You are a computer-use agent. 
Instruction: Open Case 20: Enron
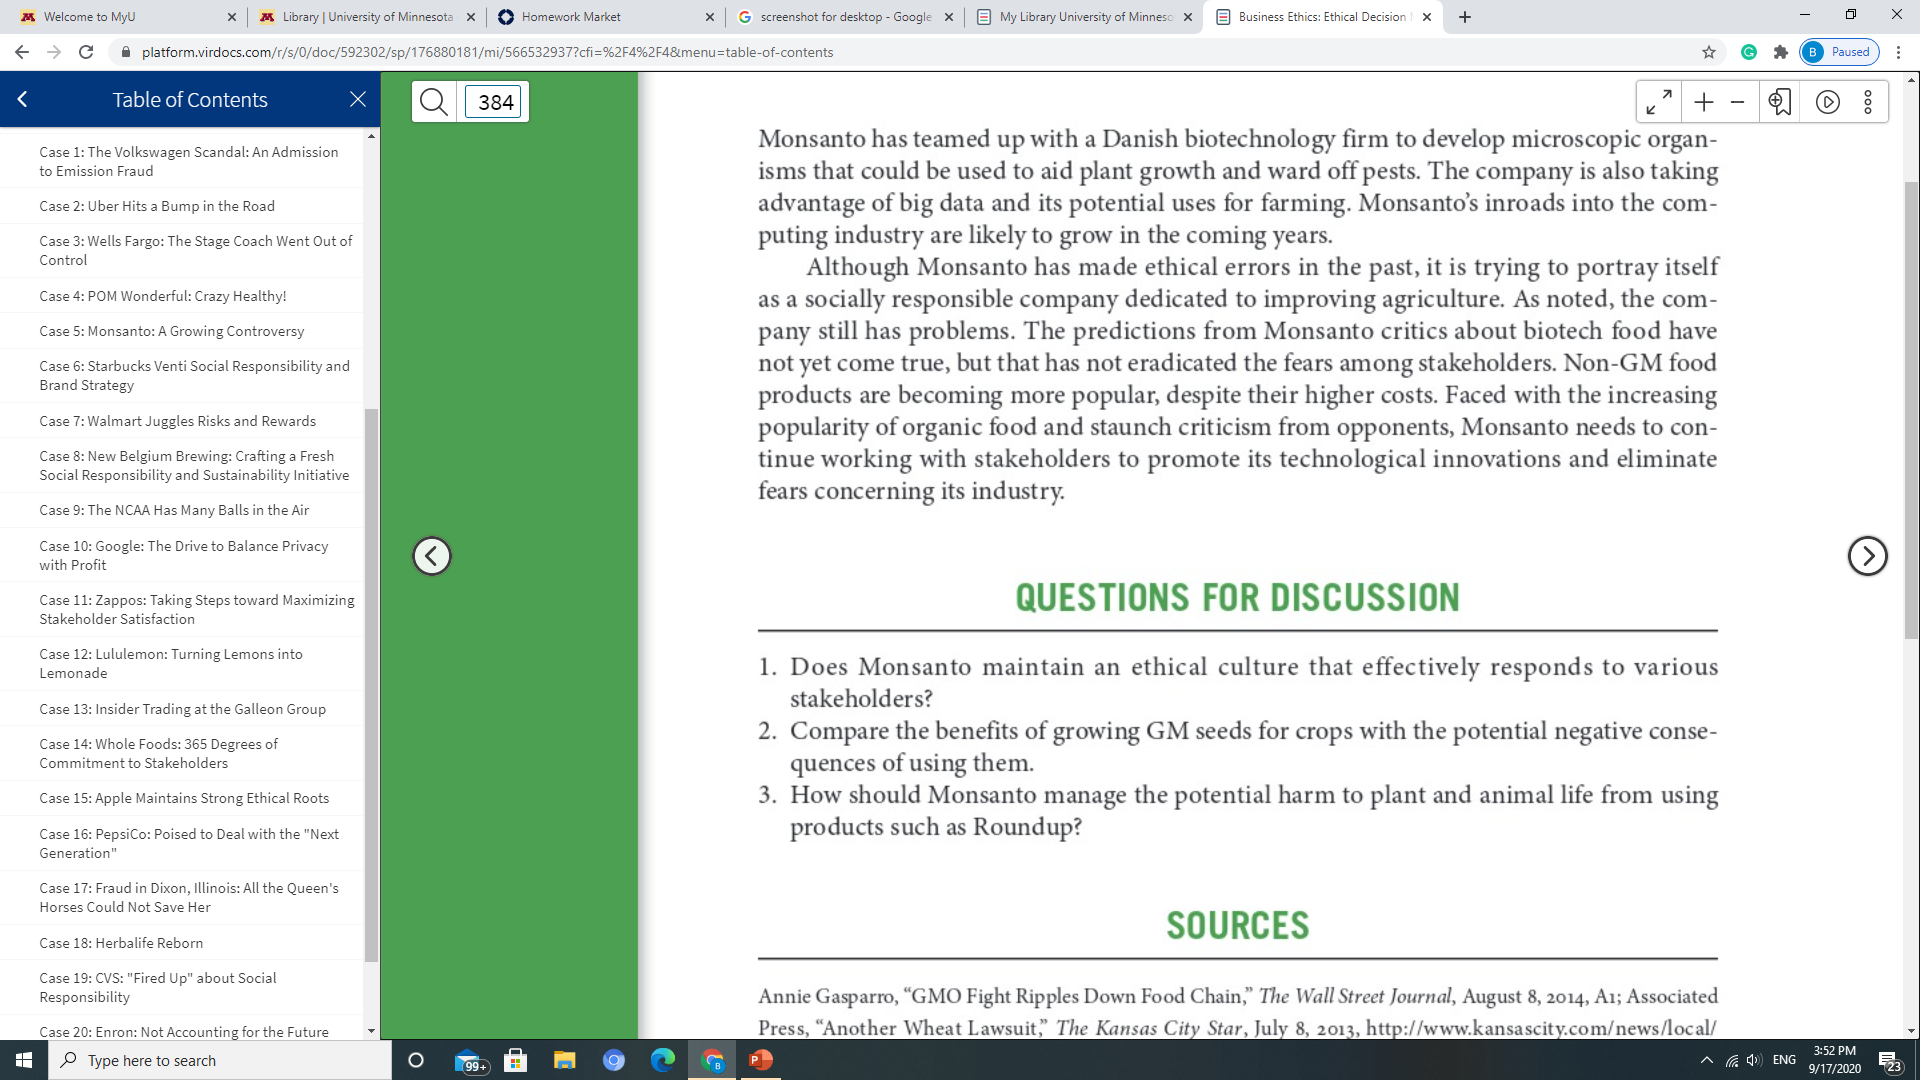point(184,1031)
